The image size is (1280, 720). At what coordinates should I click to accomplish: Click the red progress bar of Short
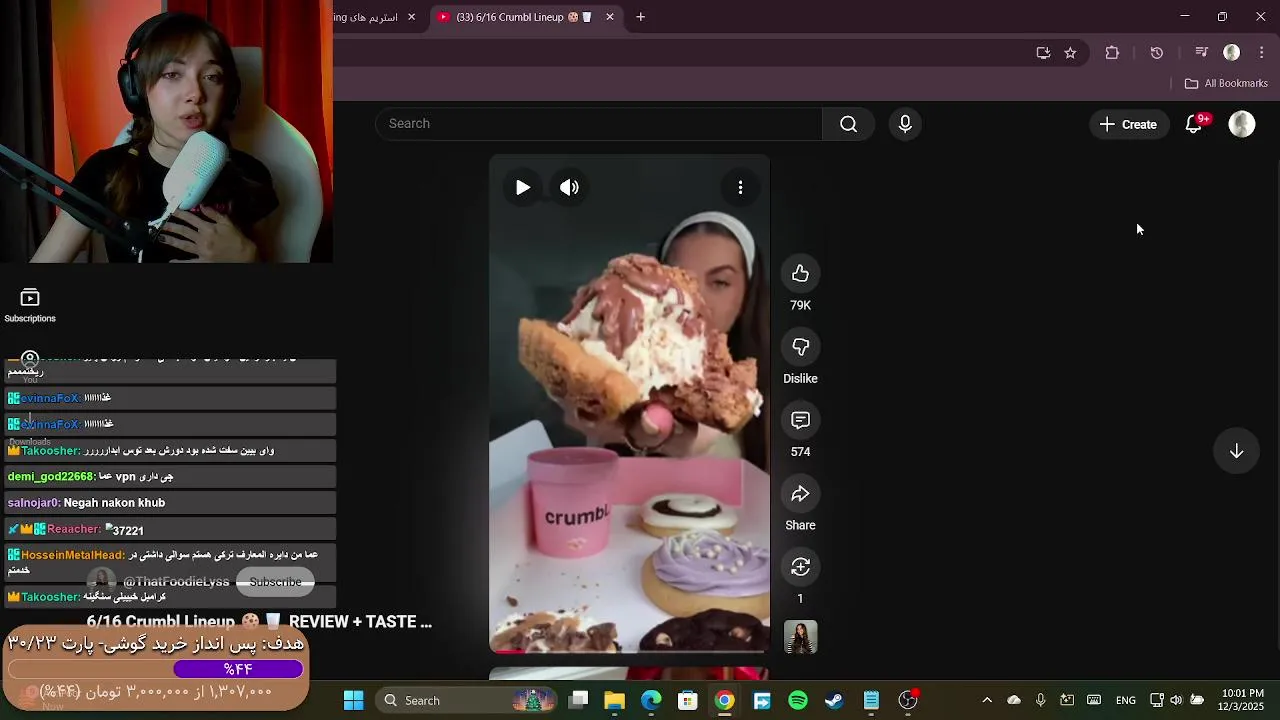[x=629, y=652]
